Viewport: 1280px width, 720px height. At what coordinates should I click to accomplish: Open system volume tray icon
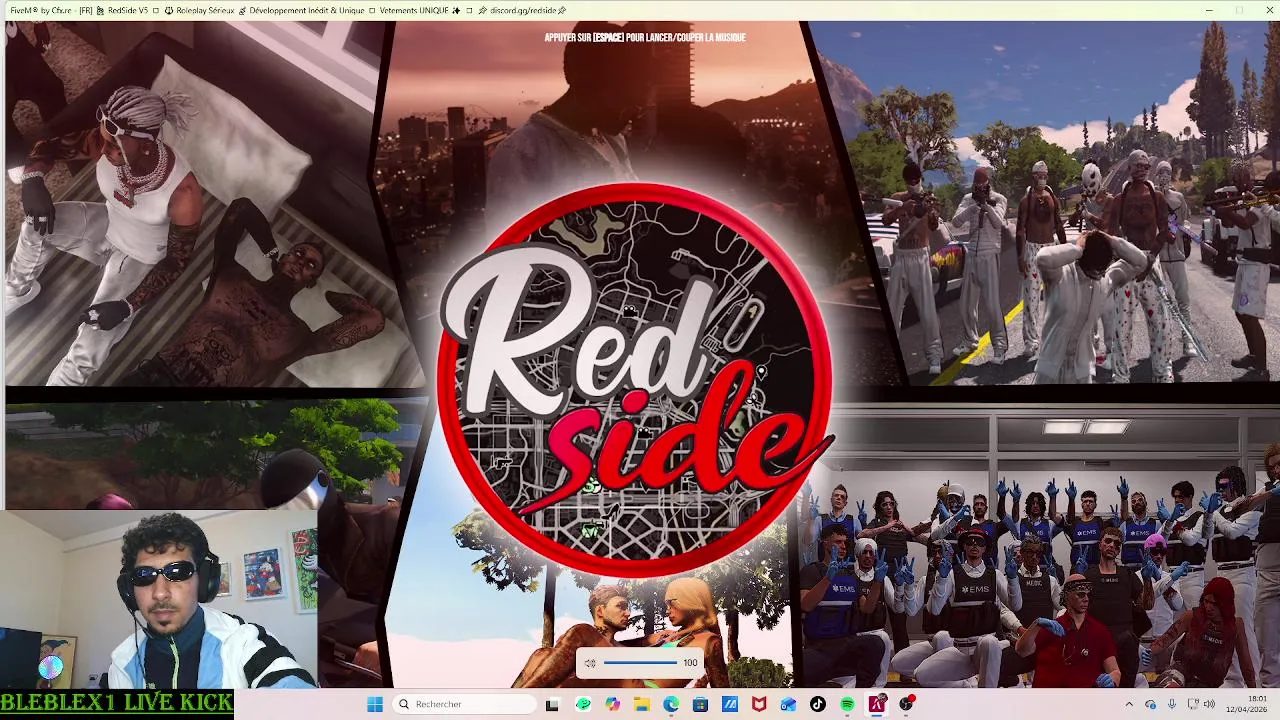click(x=1209, y=704)
